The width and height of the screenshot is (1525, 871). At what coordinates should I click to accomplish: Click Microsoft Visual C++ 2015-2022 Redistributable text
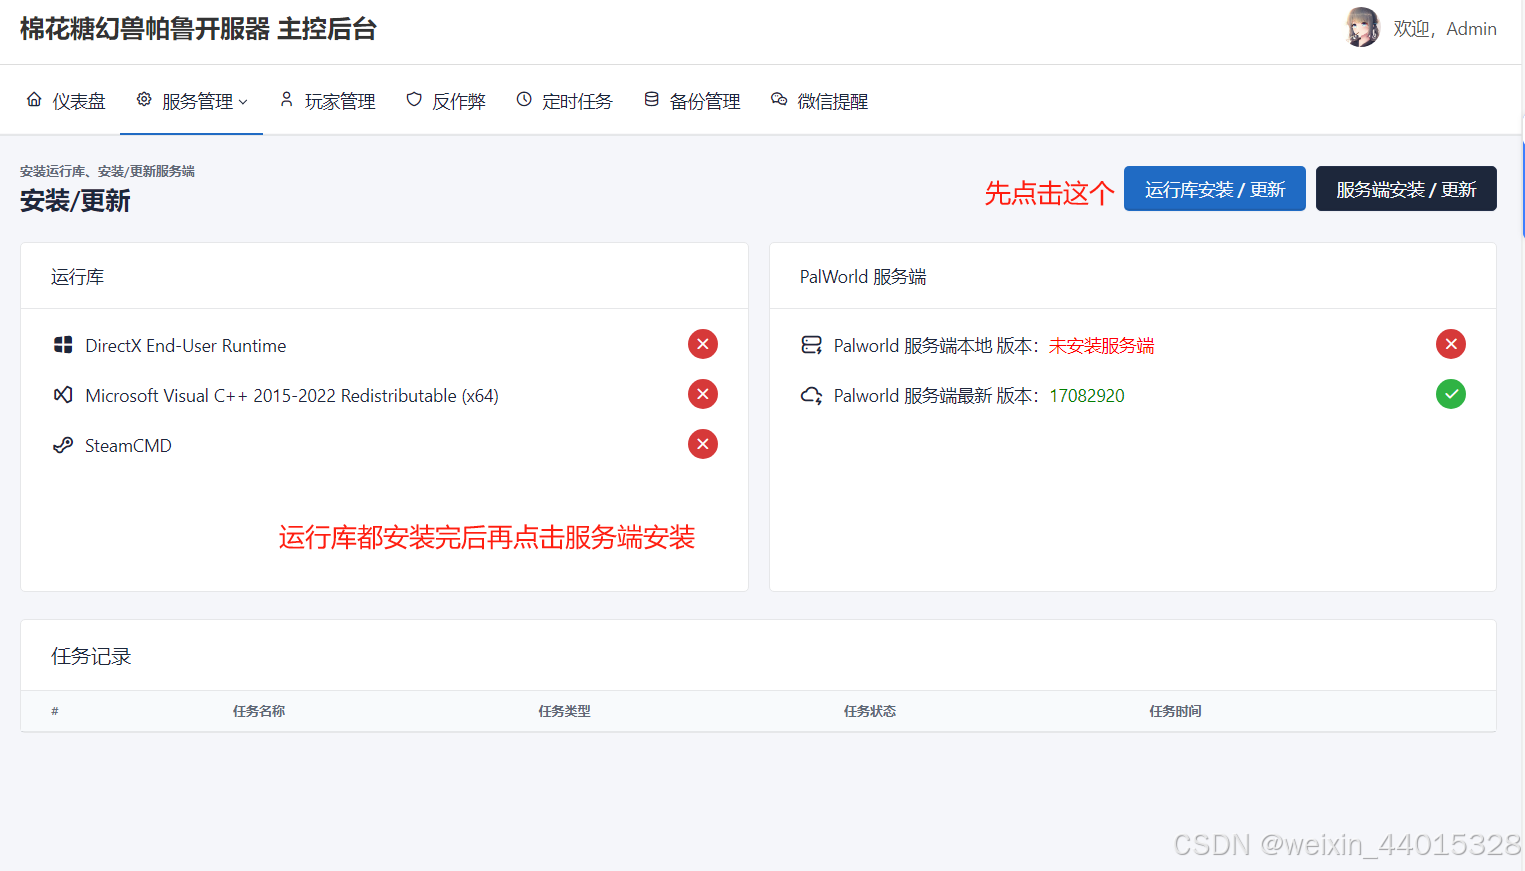coord(292,395)
